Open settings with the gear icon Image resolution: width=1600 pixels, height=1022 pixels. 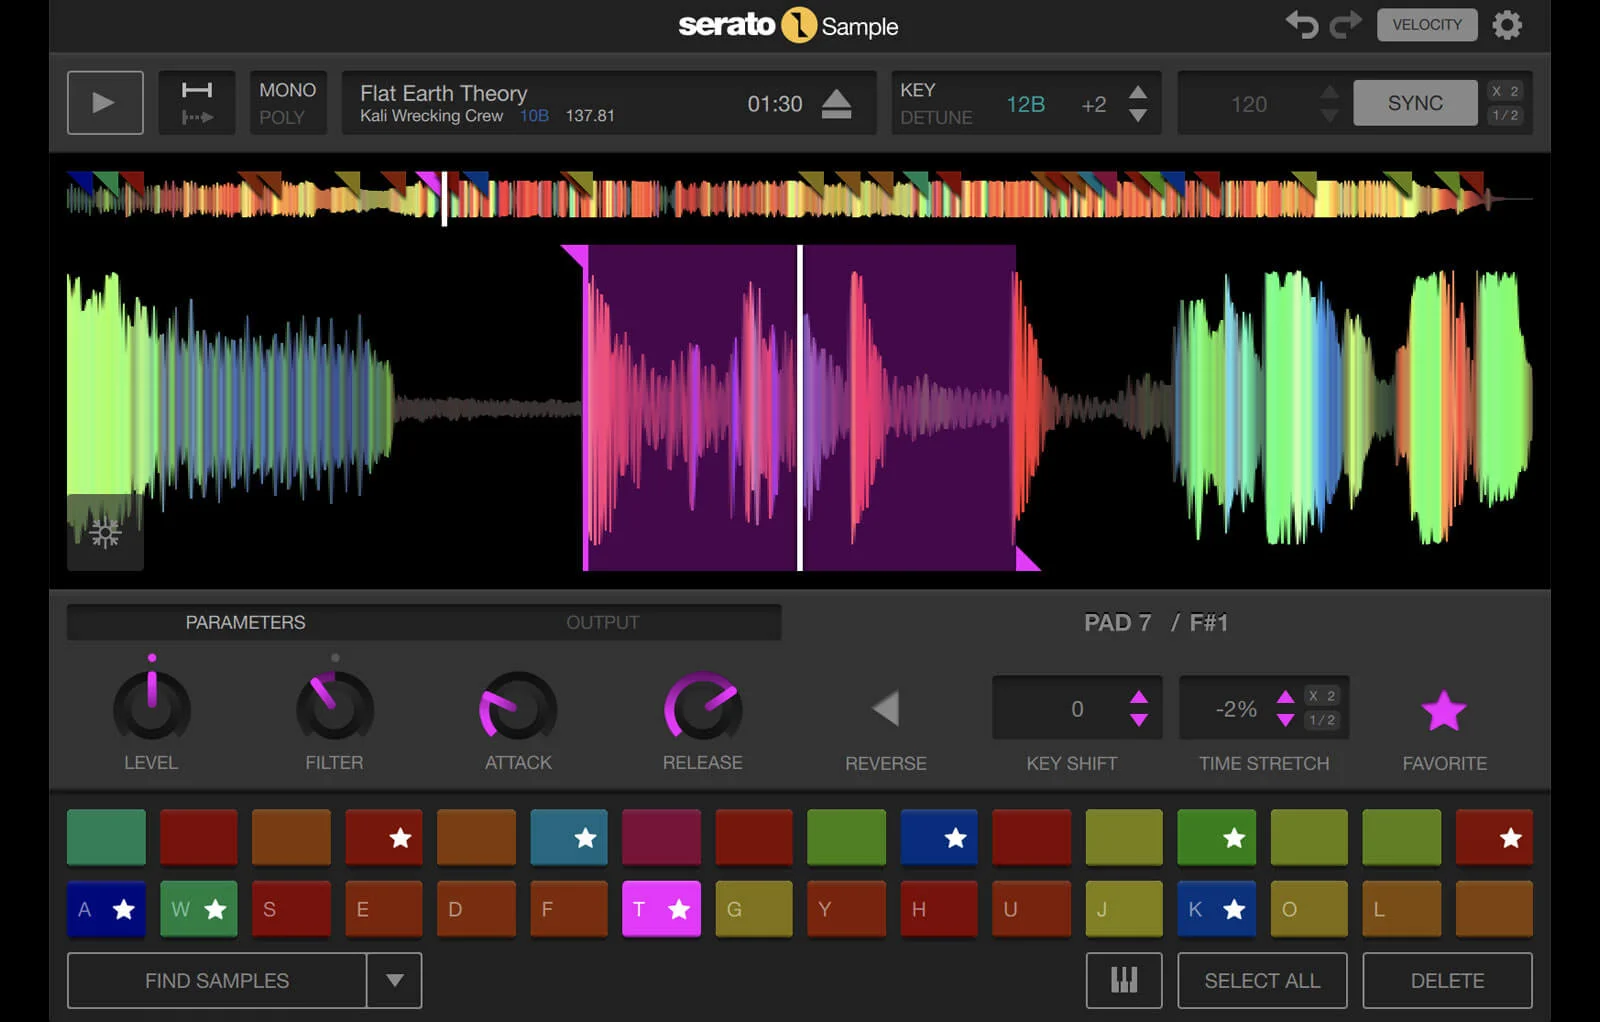point(1508,24)
